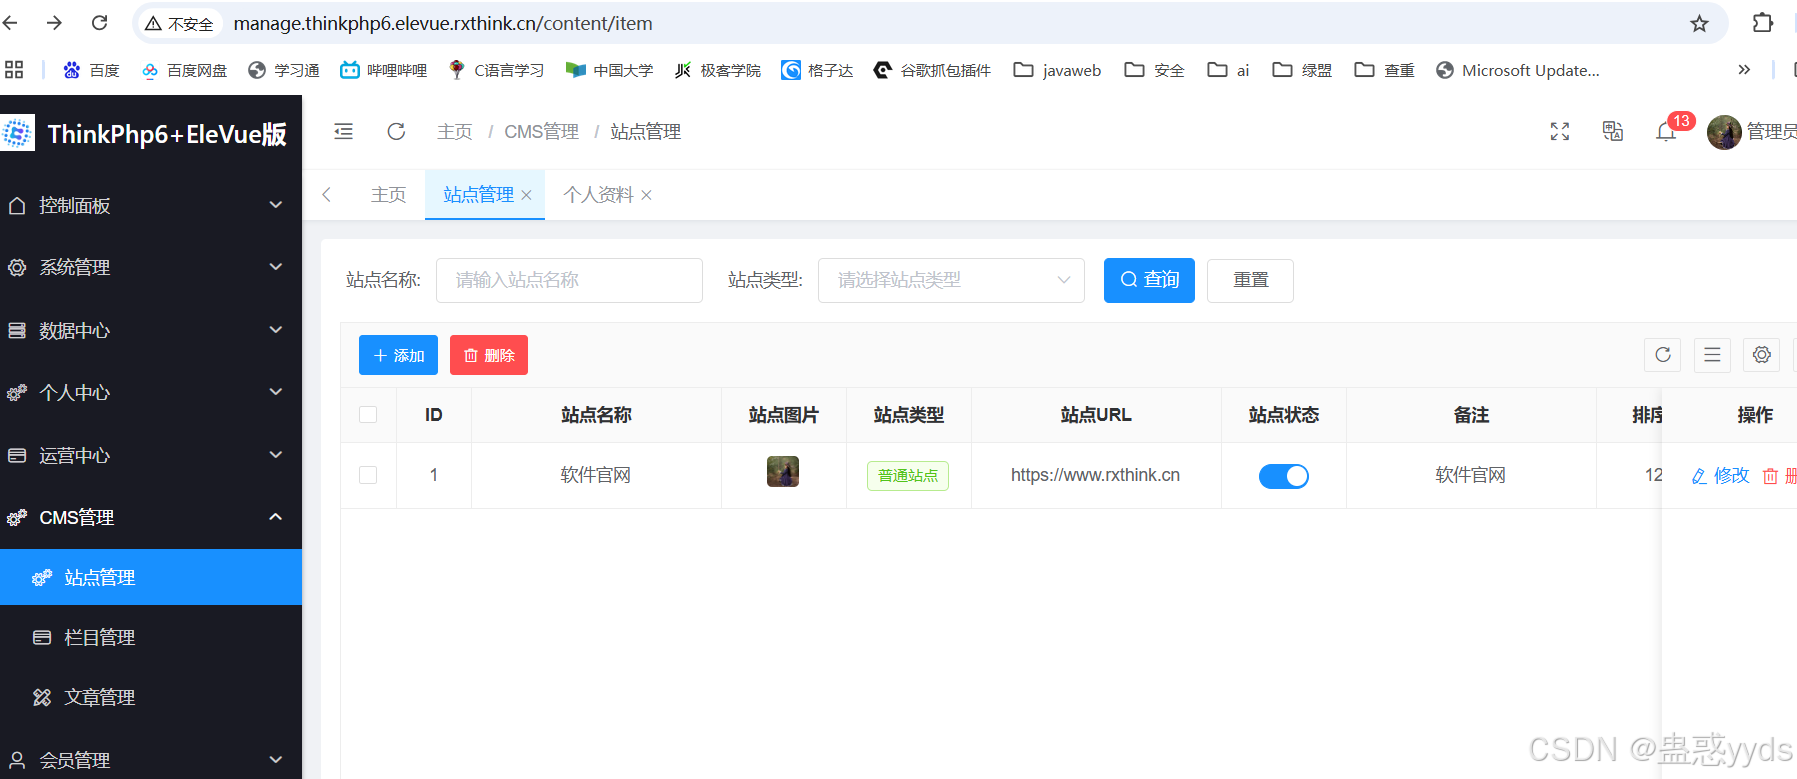Open 栏目管理 in the sidebar

click(151, 637)
